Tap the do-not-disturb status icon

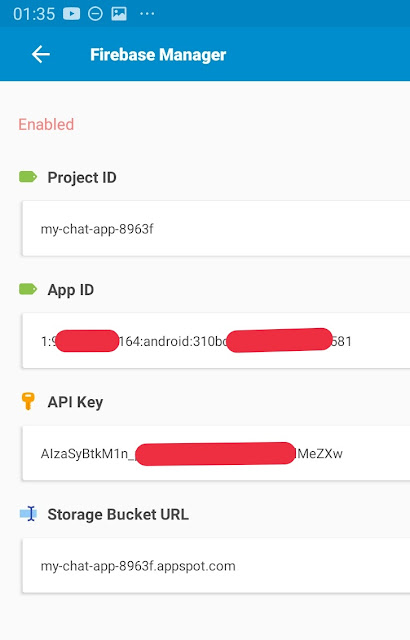click(95, 14)
